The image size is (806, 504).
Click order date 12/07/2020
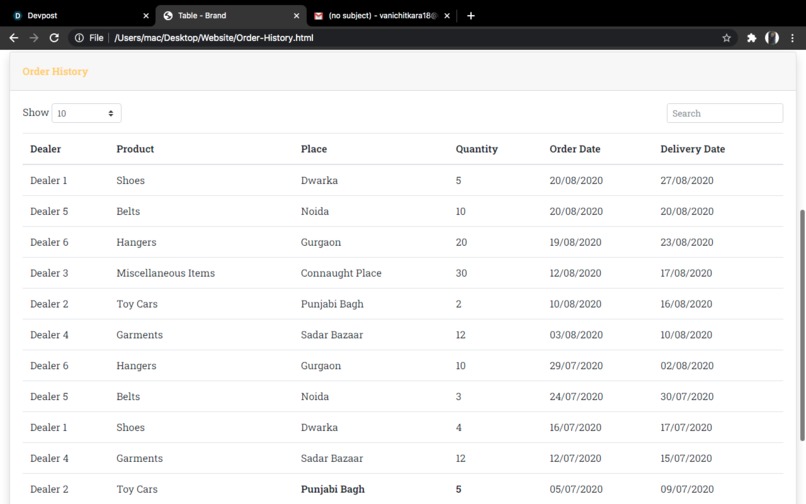576,458
